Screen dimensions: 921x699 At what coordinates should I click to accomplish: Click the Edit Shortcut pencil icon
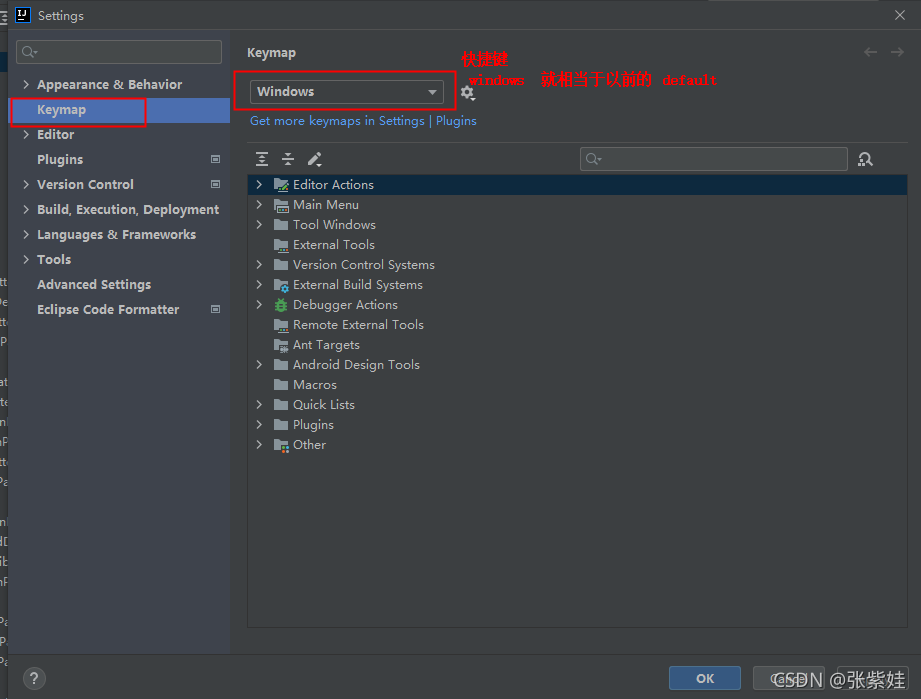[315, 159]
